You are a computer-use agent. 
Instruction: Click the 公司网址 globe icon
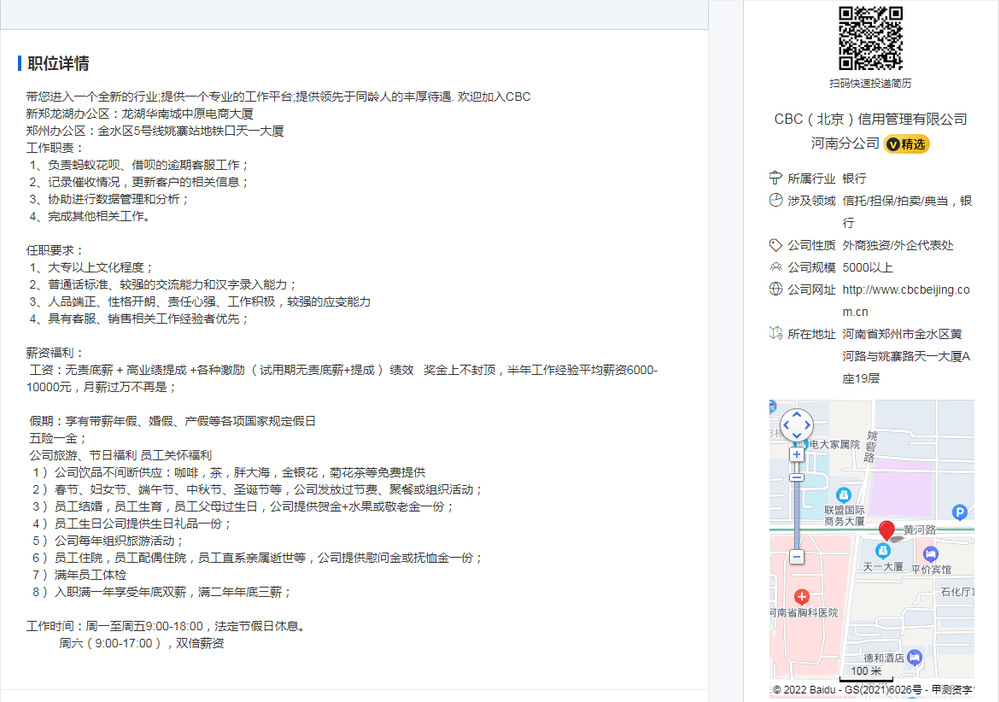[x=775, y=290]
